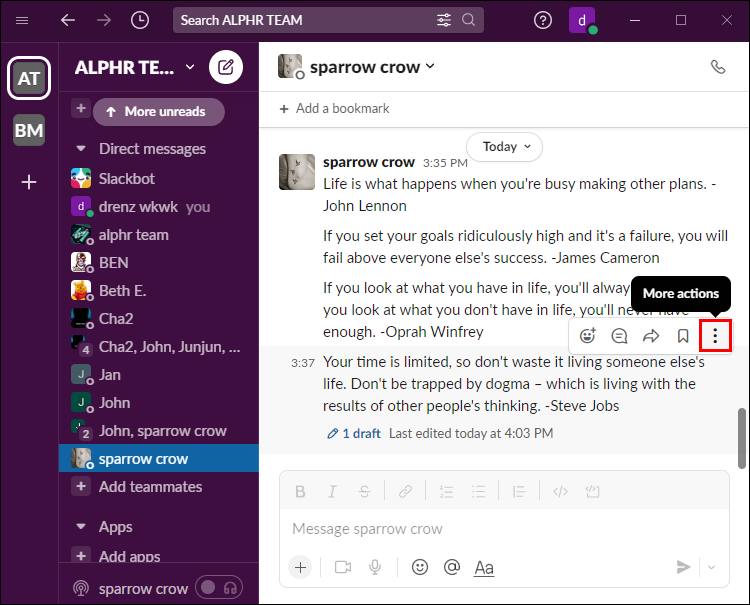The width and height of the screenshot is (750, 605).
Task: Switch to the BM workspace
Action: 29,130
